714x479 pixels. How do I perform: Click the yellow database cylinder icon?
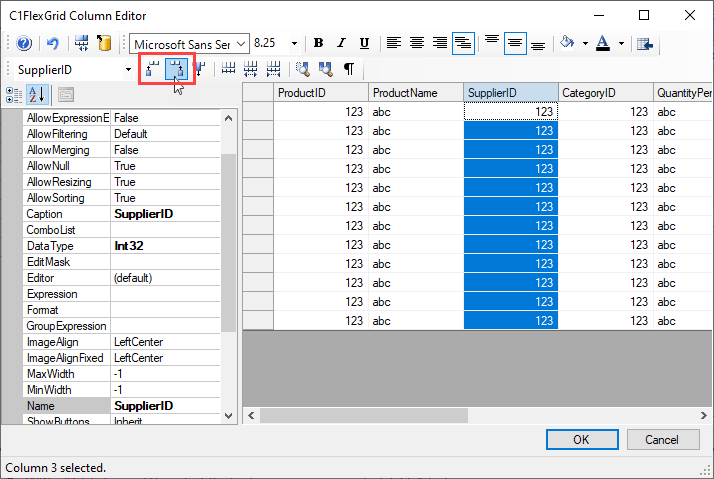tap(104, 44)
